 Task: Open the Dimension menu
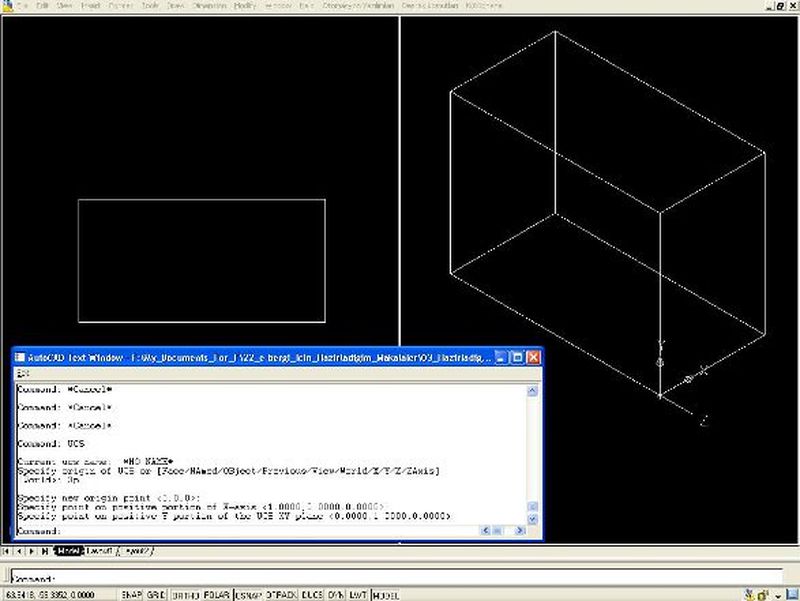click(x=209, y=6)
